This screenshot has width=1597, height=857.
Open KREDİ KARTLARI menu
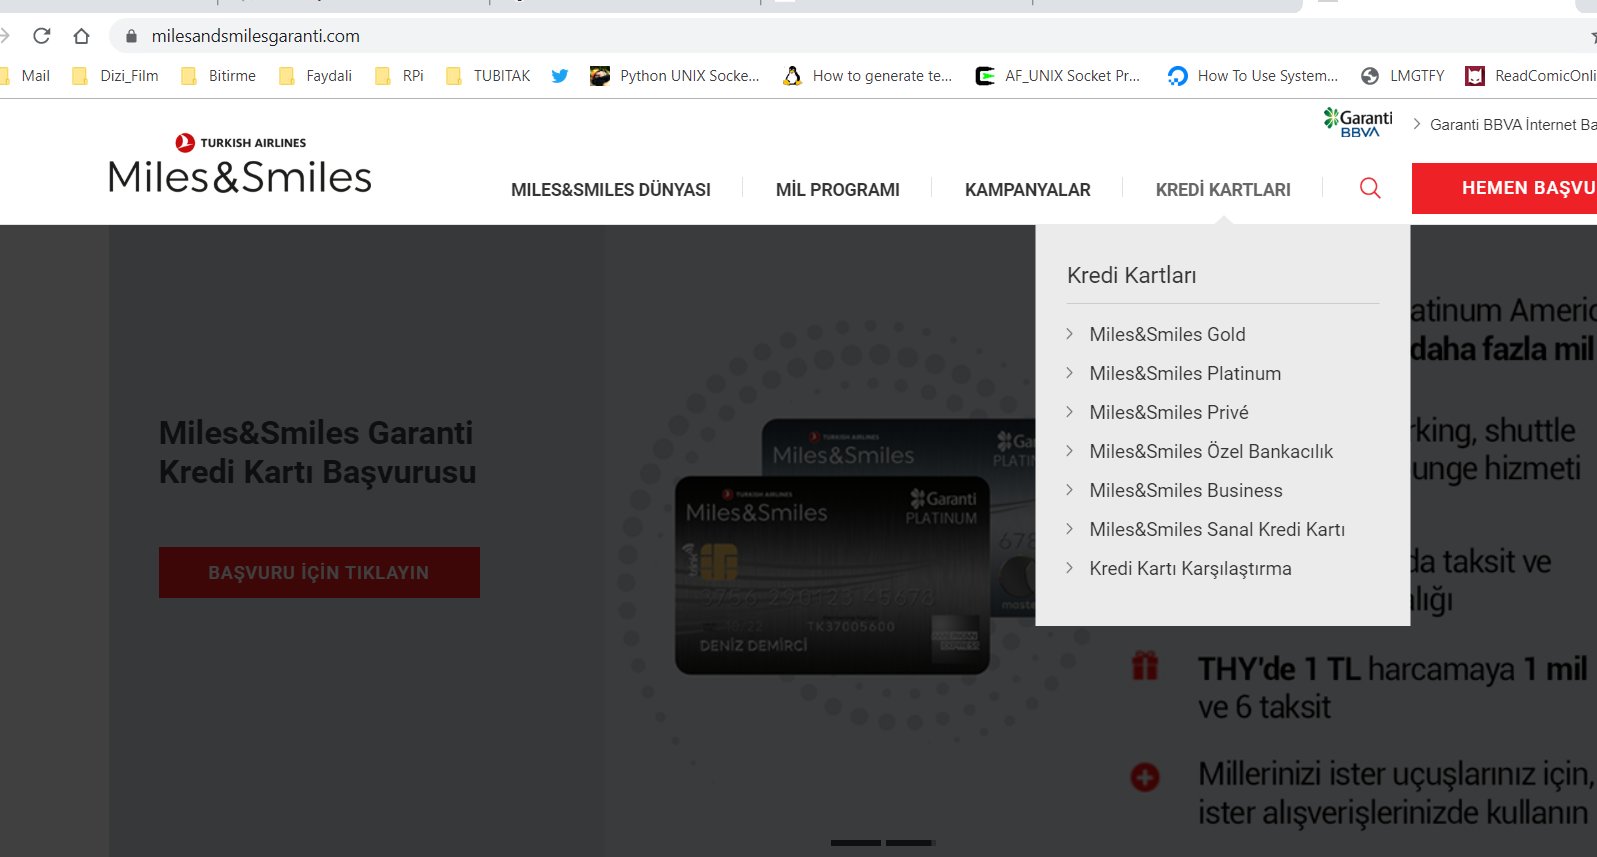point(1223,190)
